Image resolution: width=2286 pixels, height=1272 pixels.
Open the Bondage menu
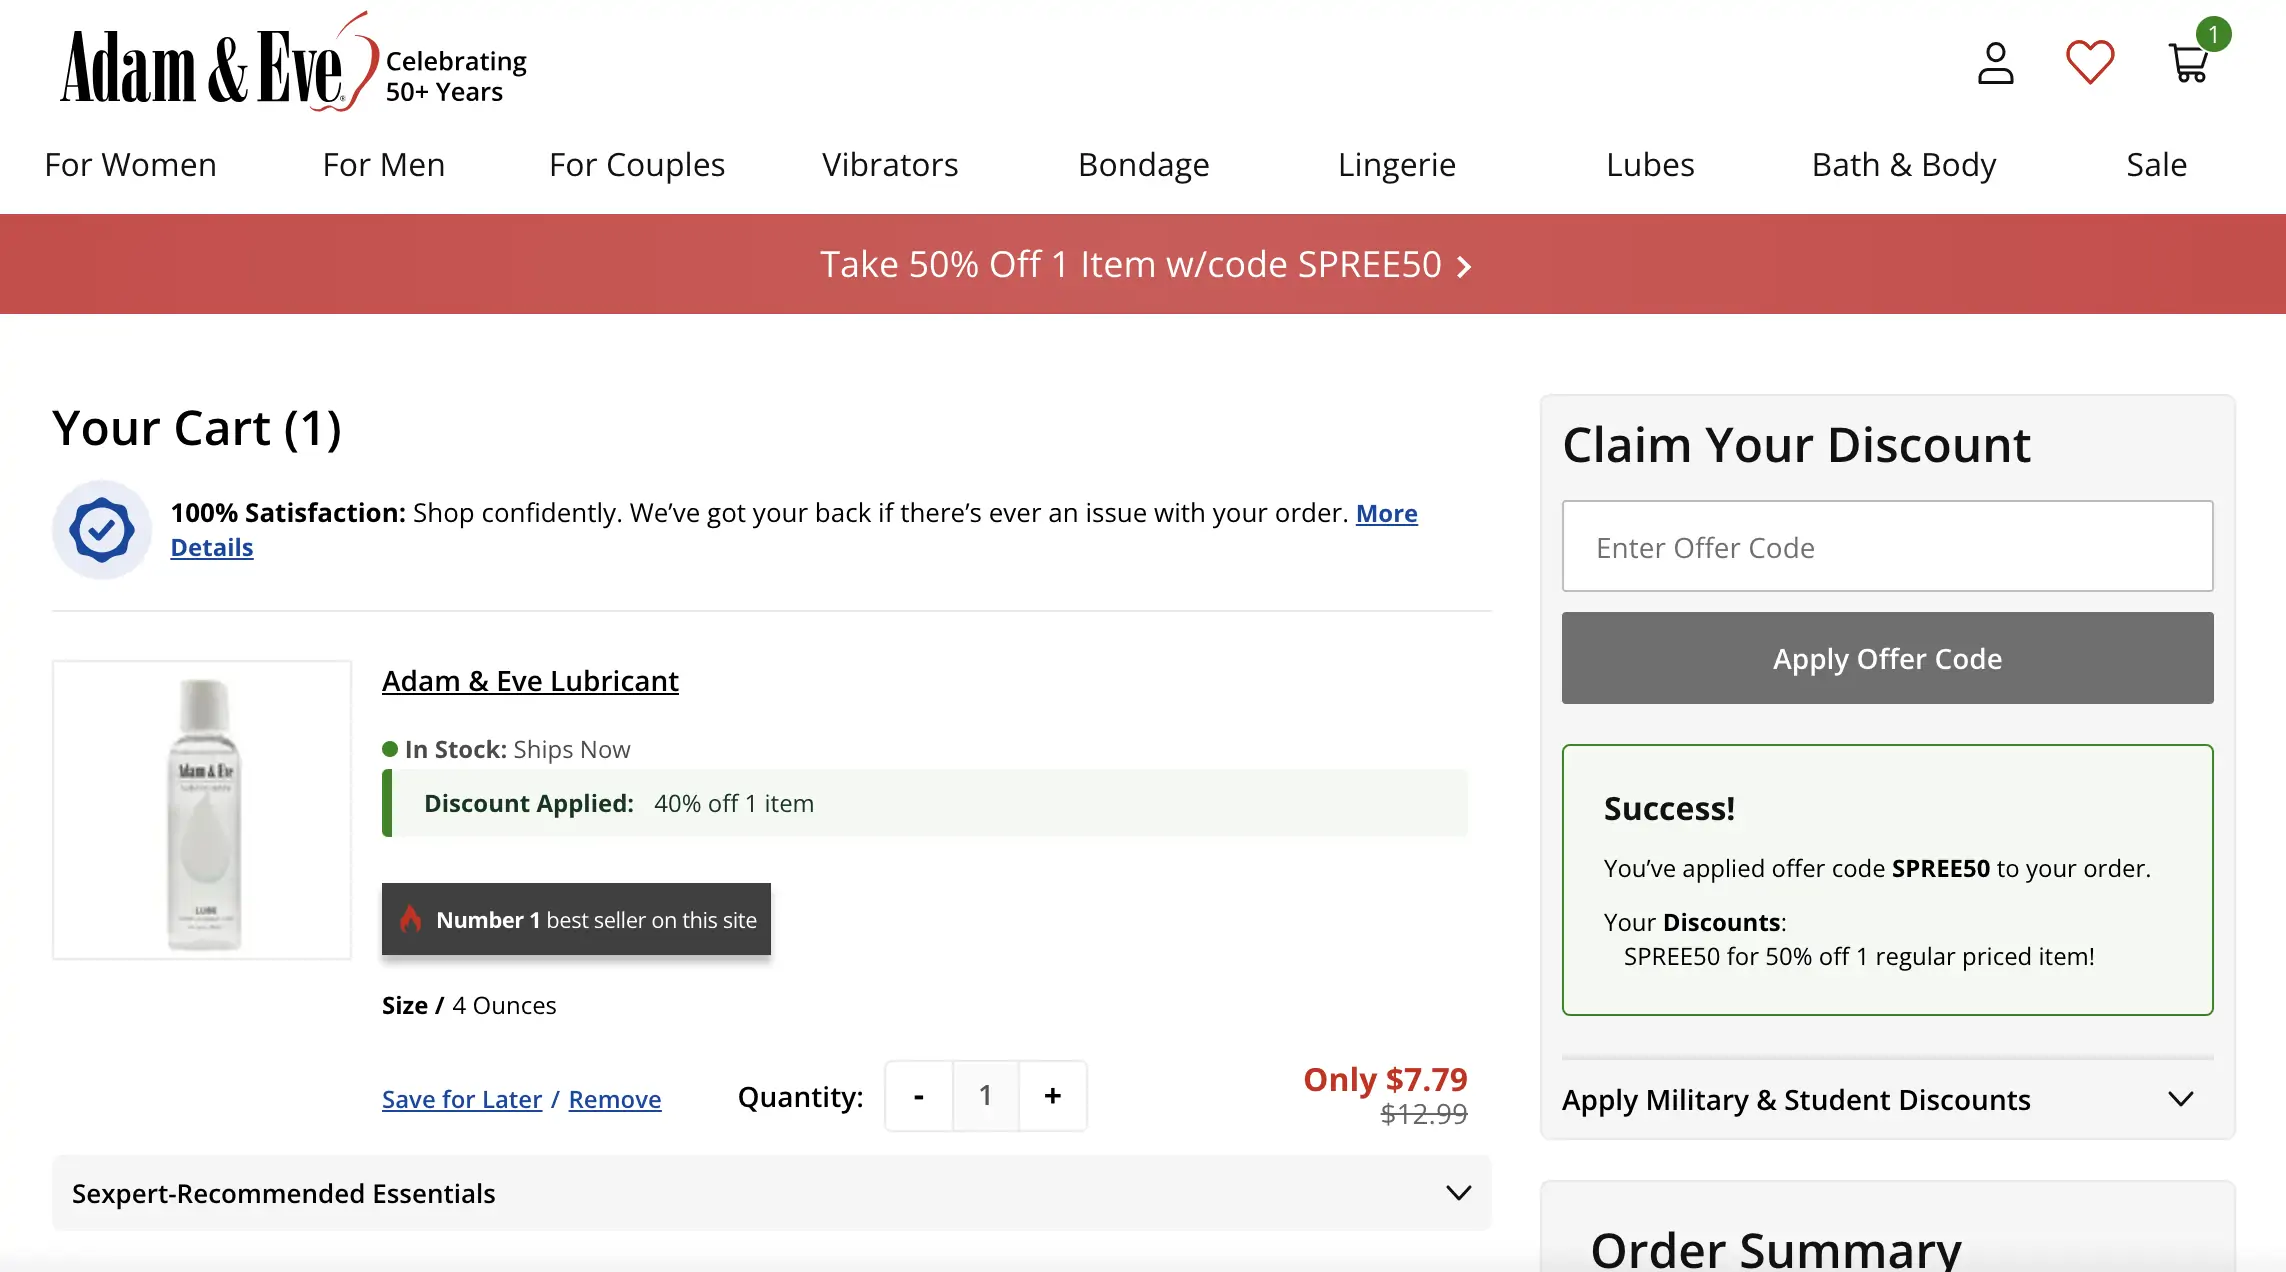click(1144, 164)
